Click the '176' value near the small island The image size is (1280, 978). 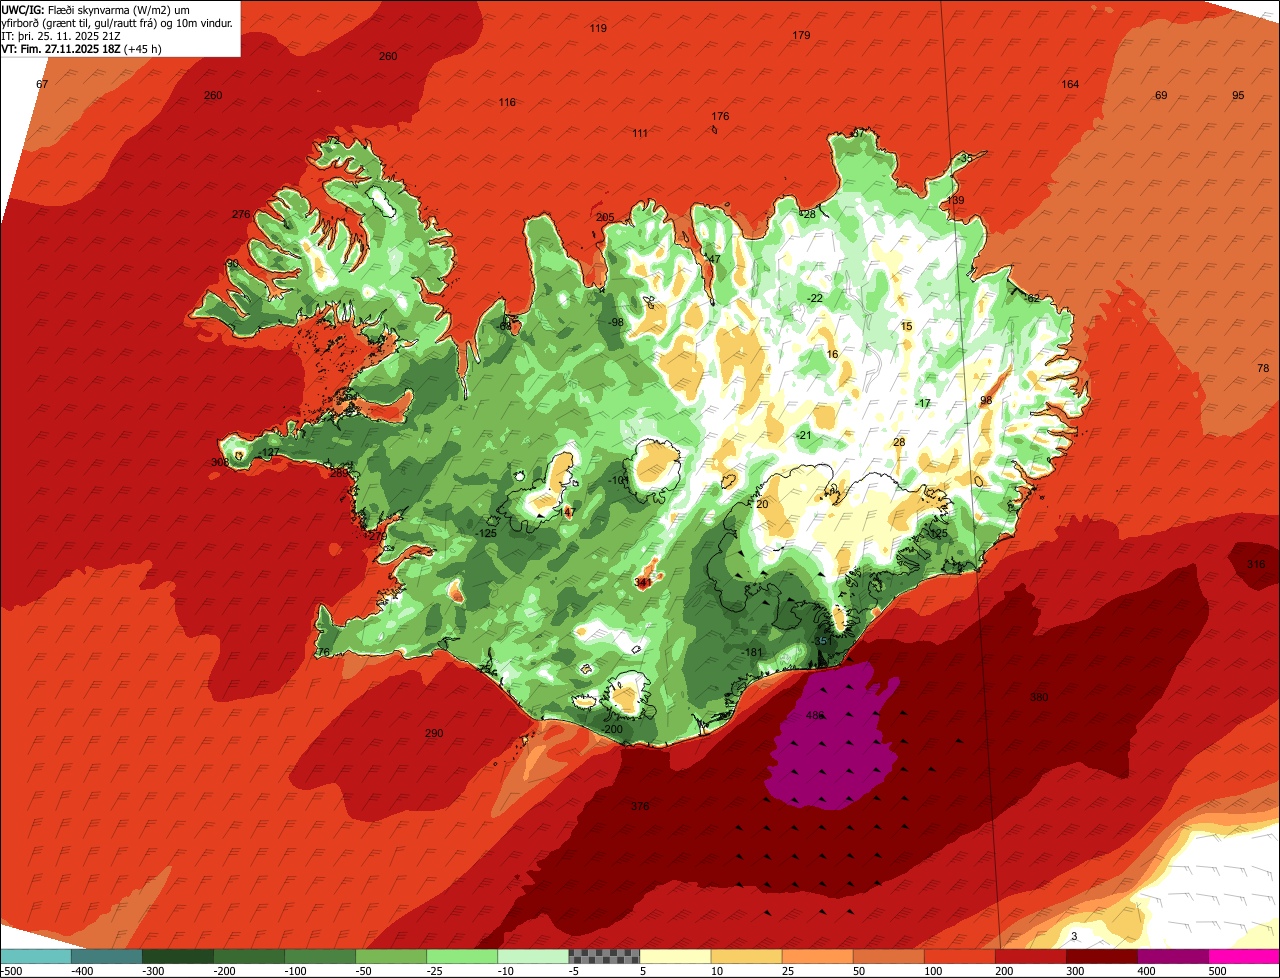(720, 116)
